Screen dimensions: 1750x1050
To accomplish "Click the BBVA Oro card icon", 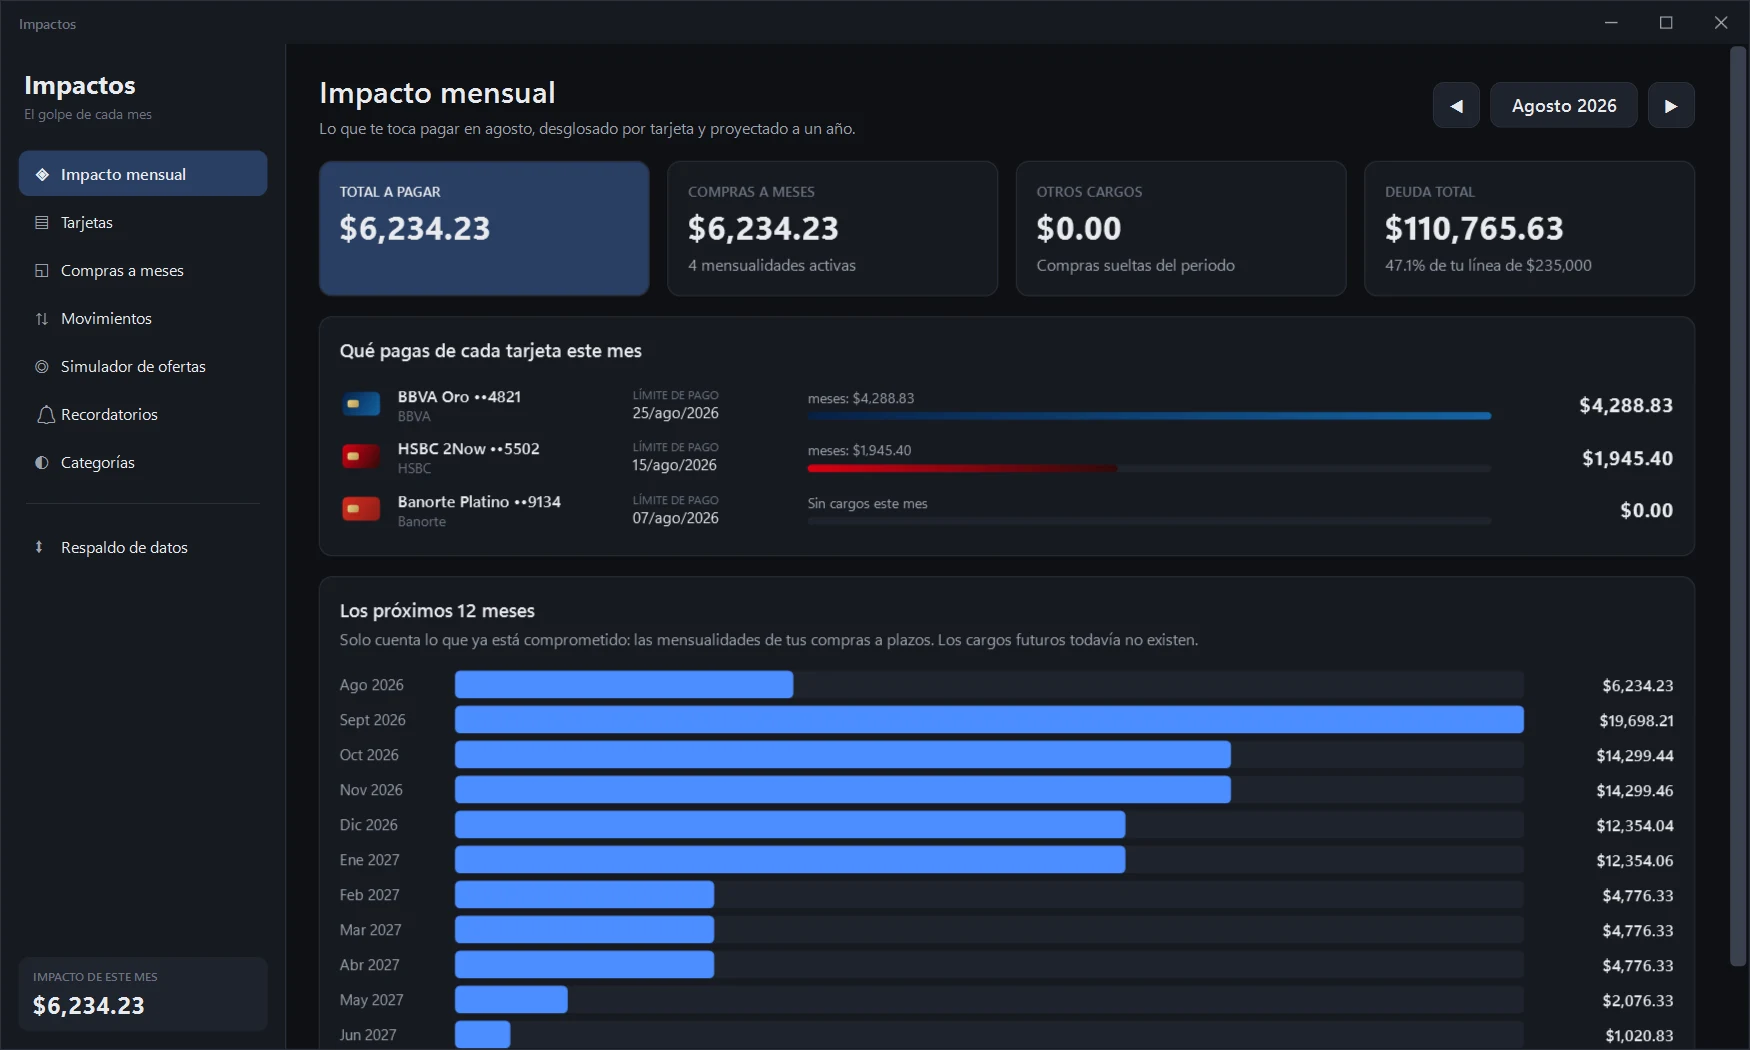I will coord(361,404).
